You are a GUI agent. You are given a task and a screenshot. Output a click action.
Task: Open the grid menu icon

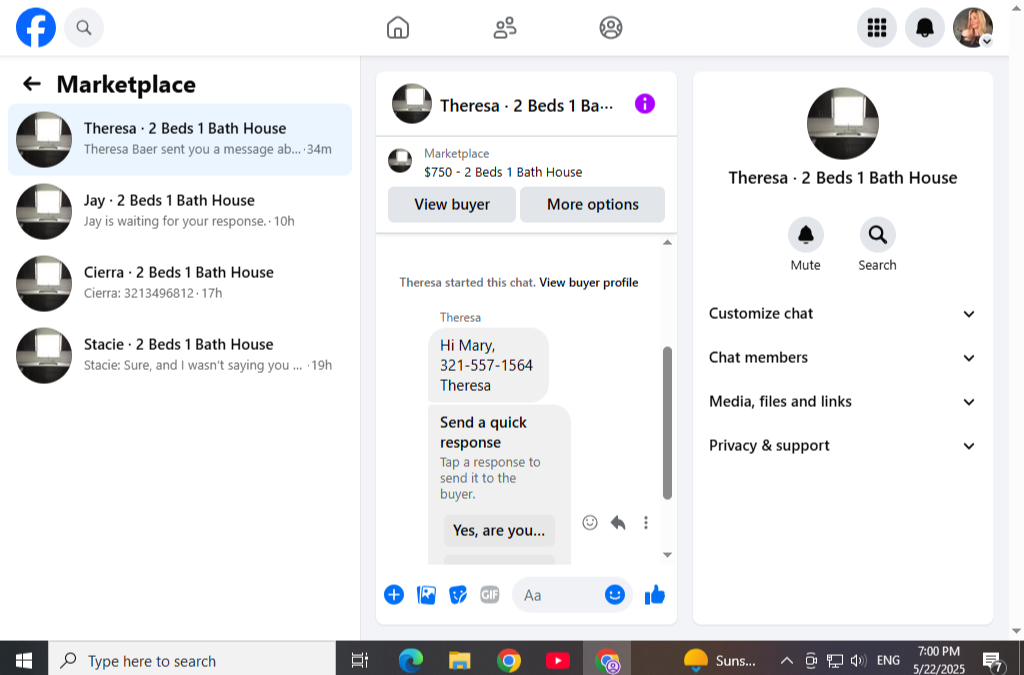(876, 27)
